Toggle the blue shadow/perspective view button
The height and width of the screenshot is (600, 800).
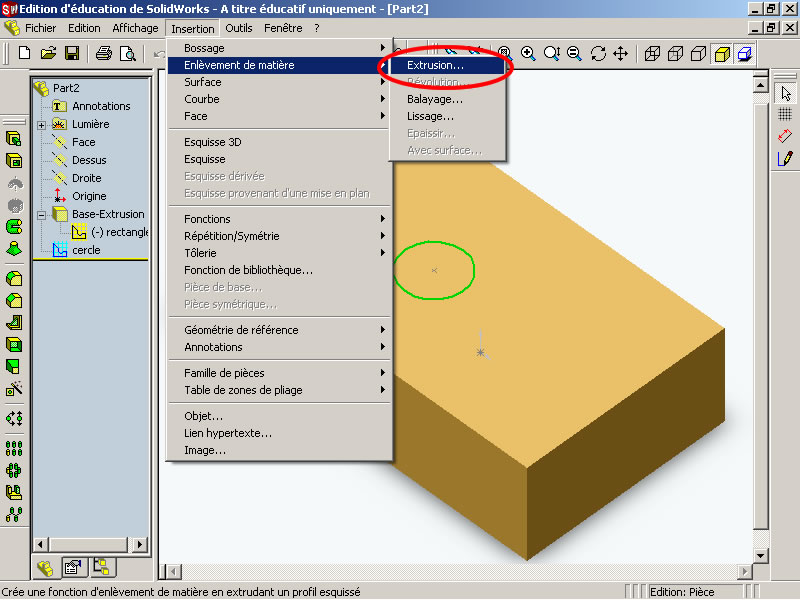745,54
